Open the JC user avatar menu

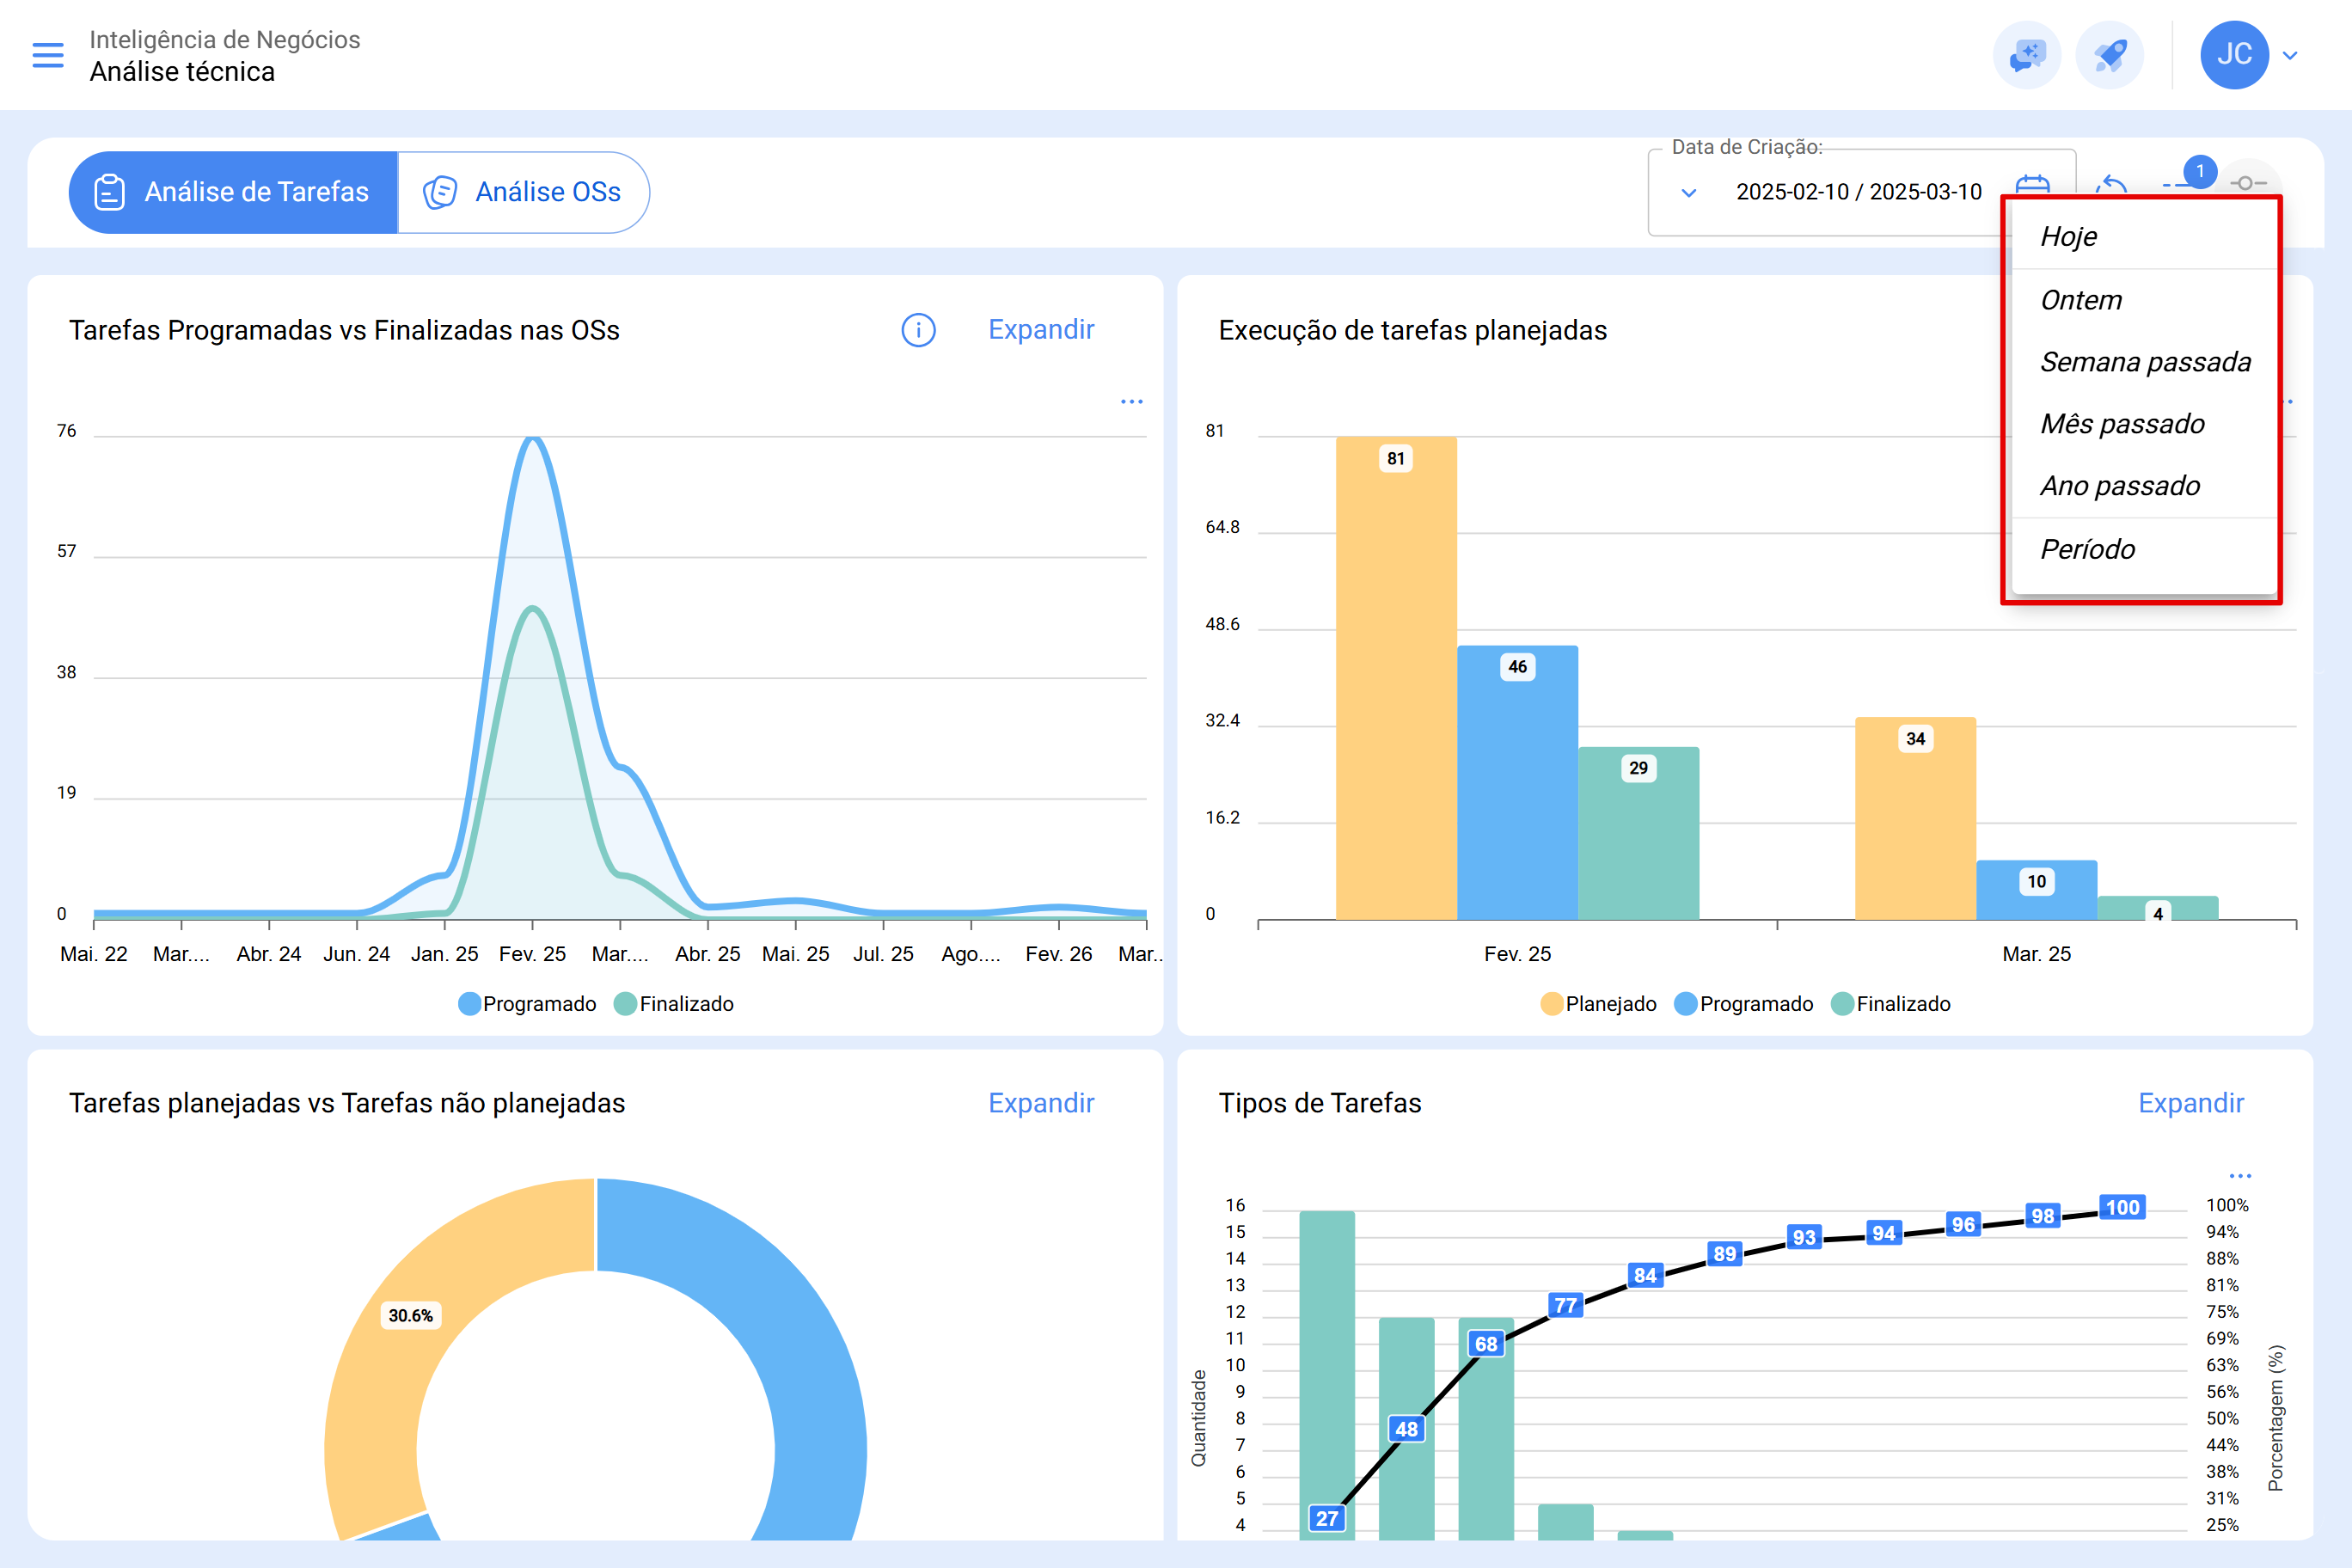[2234, 55]
